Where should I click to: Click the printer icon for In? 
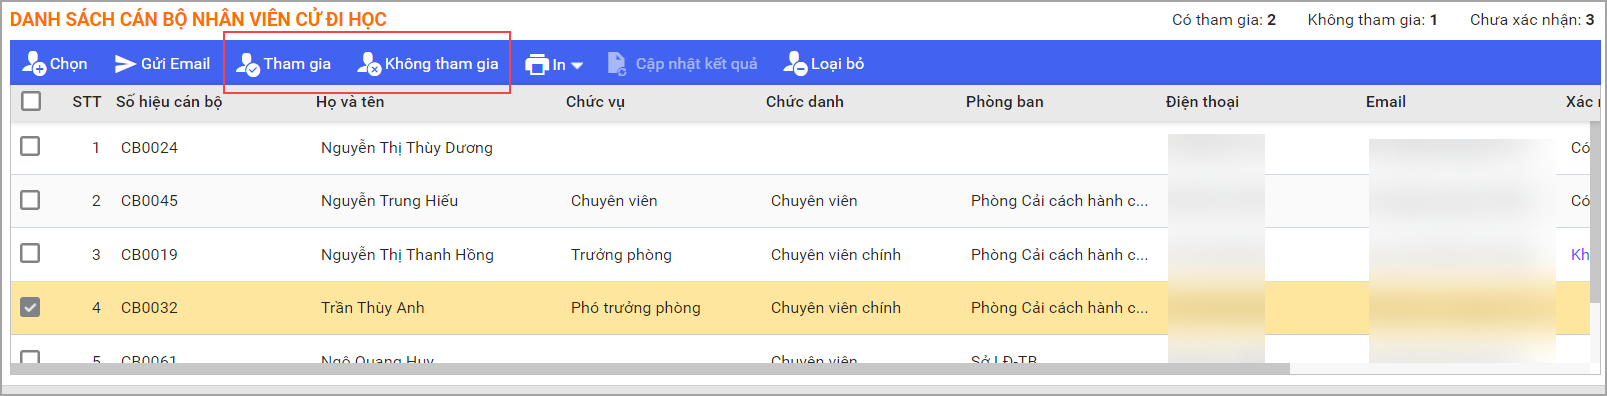[x=537, y=65]
